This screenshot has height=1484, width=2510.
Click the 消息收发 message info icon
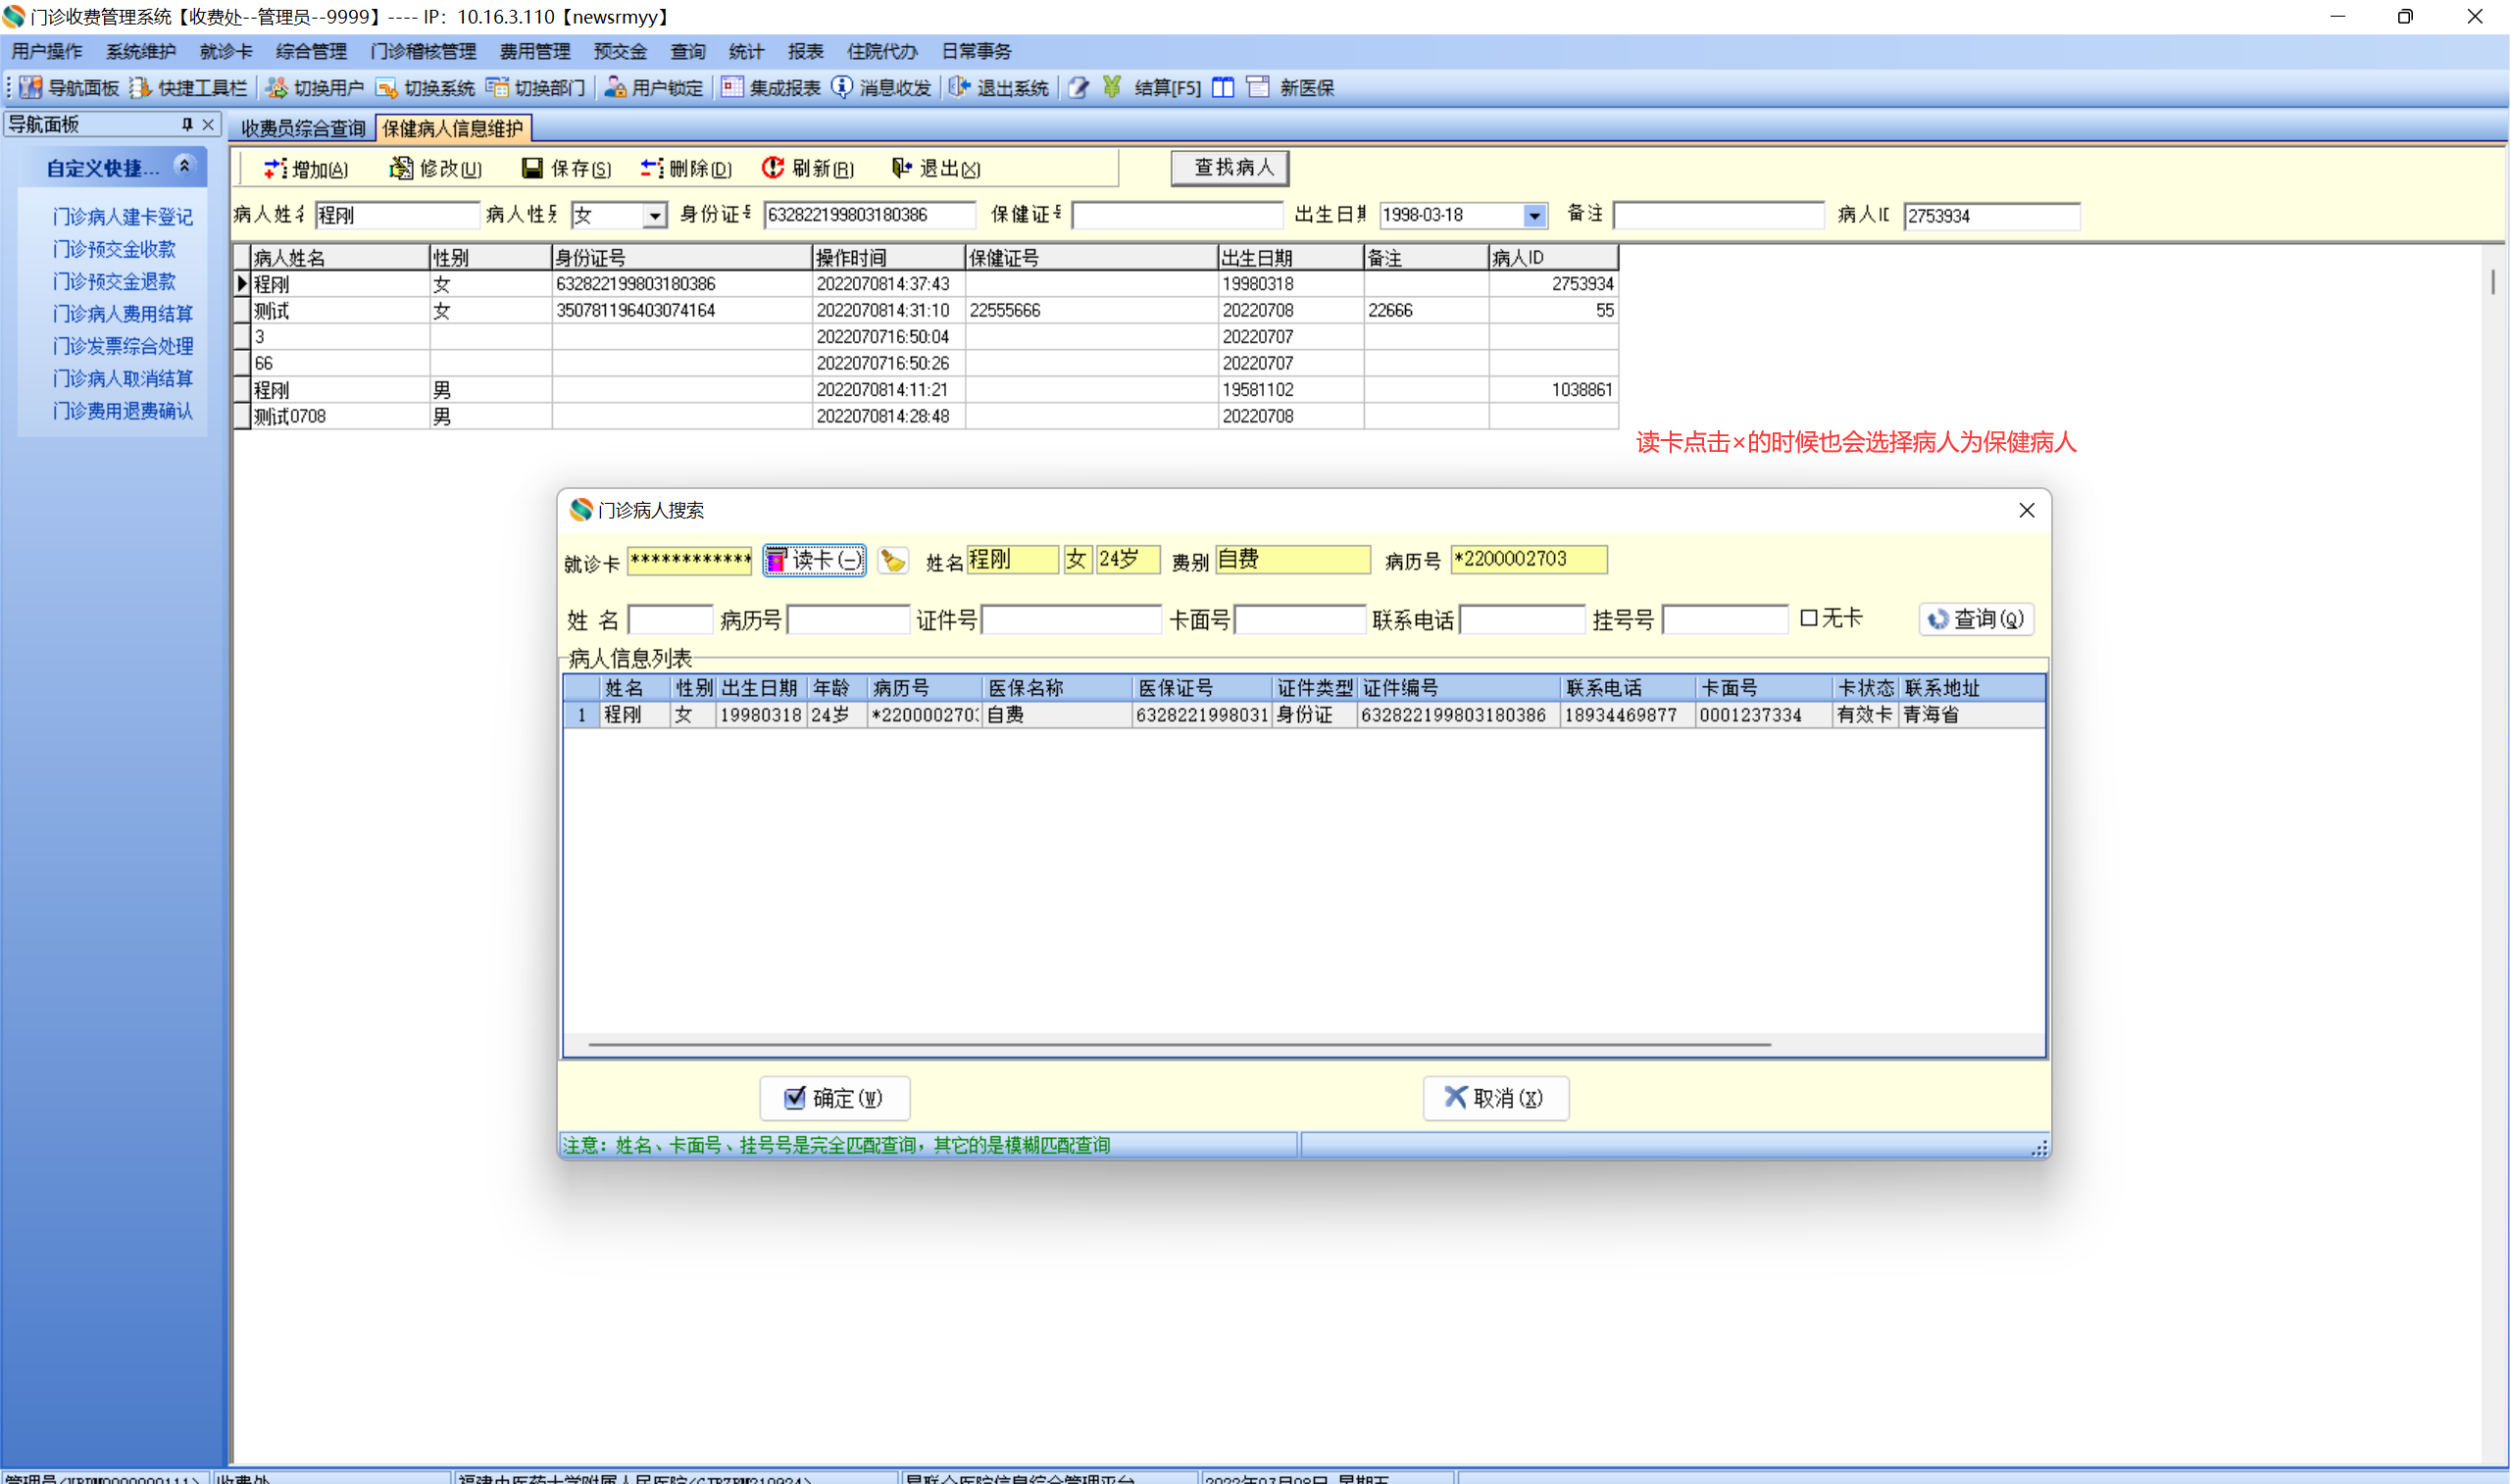842,88
